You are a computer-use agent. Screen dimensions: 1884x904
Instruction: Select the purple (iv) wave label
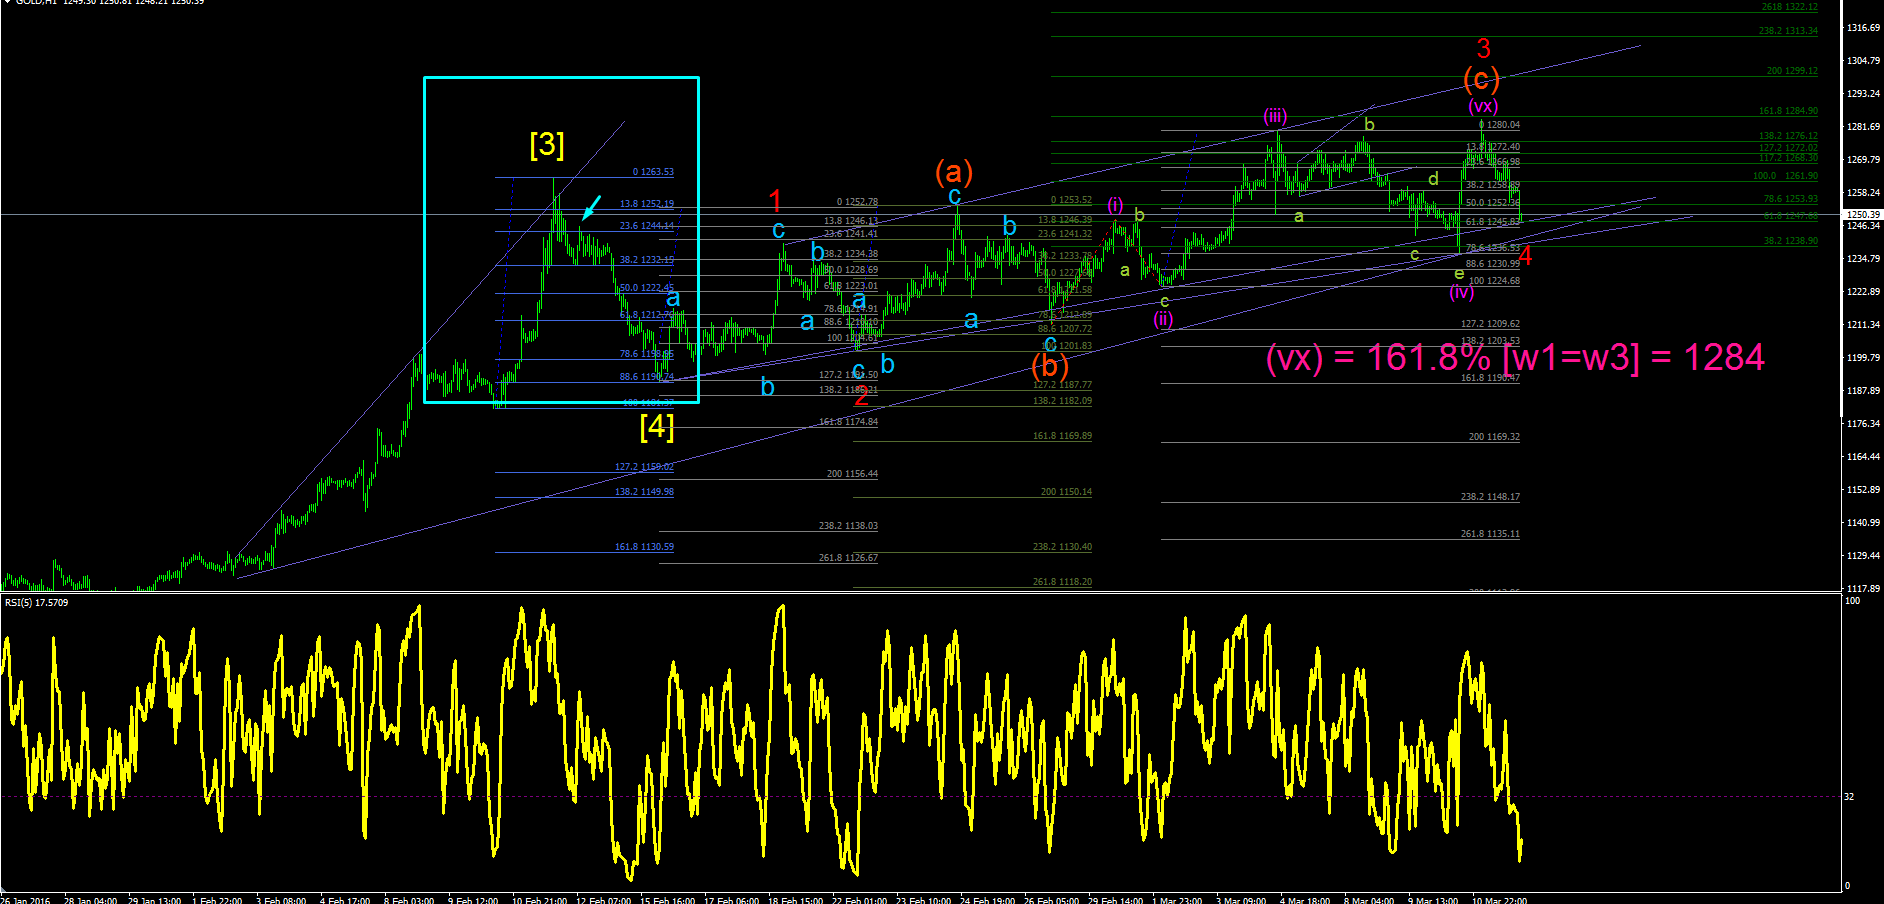click(x=1462, y=292)
